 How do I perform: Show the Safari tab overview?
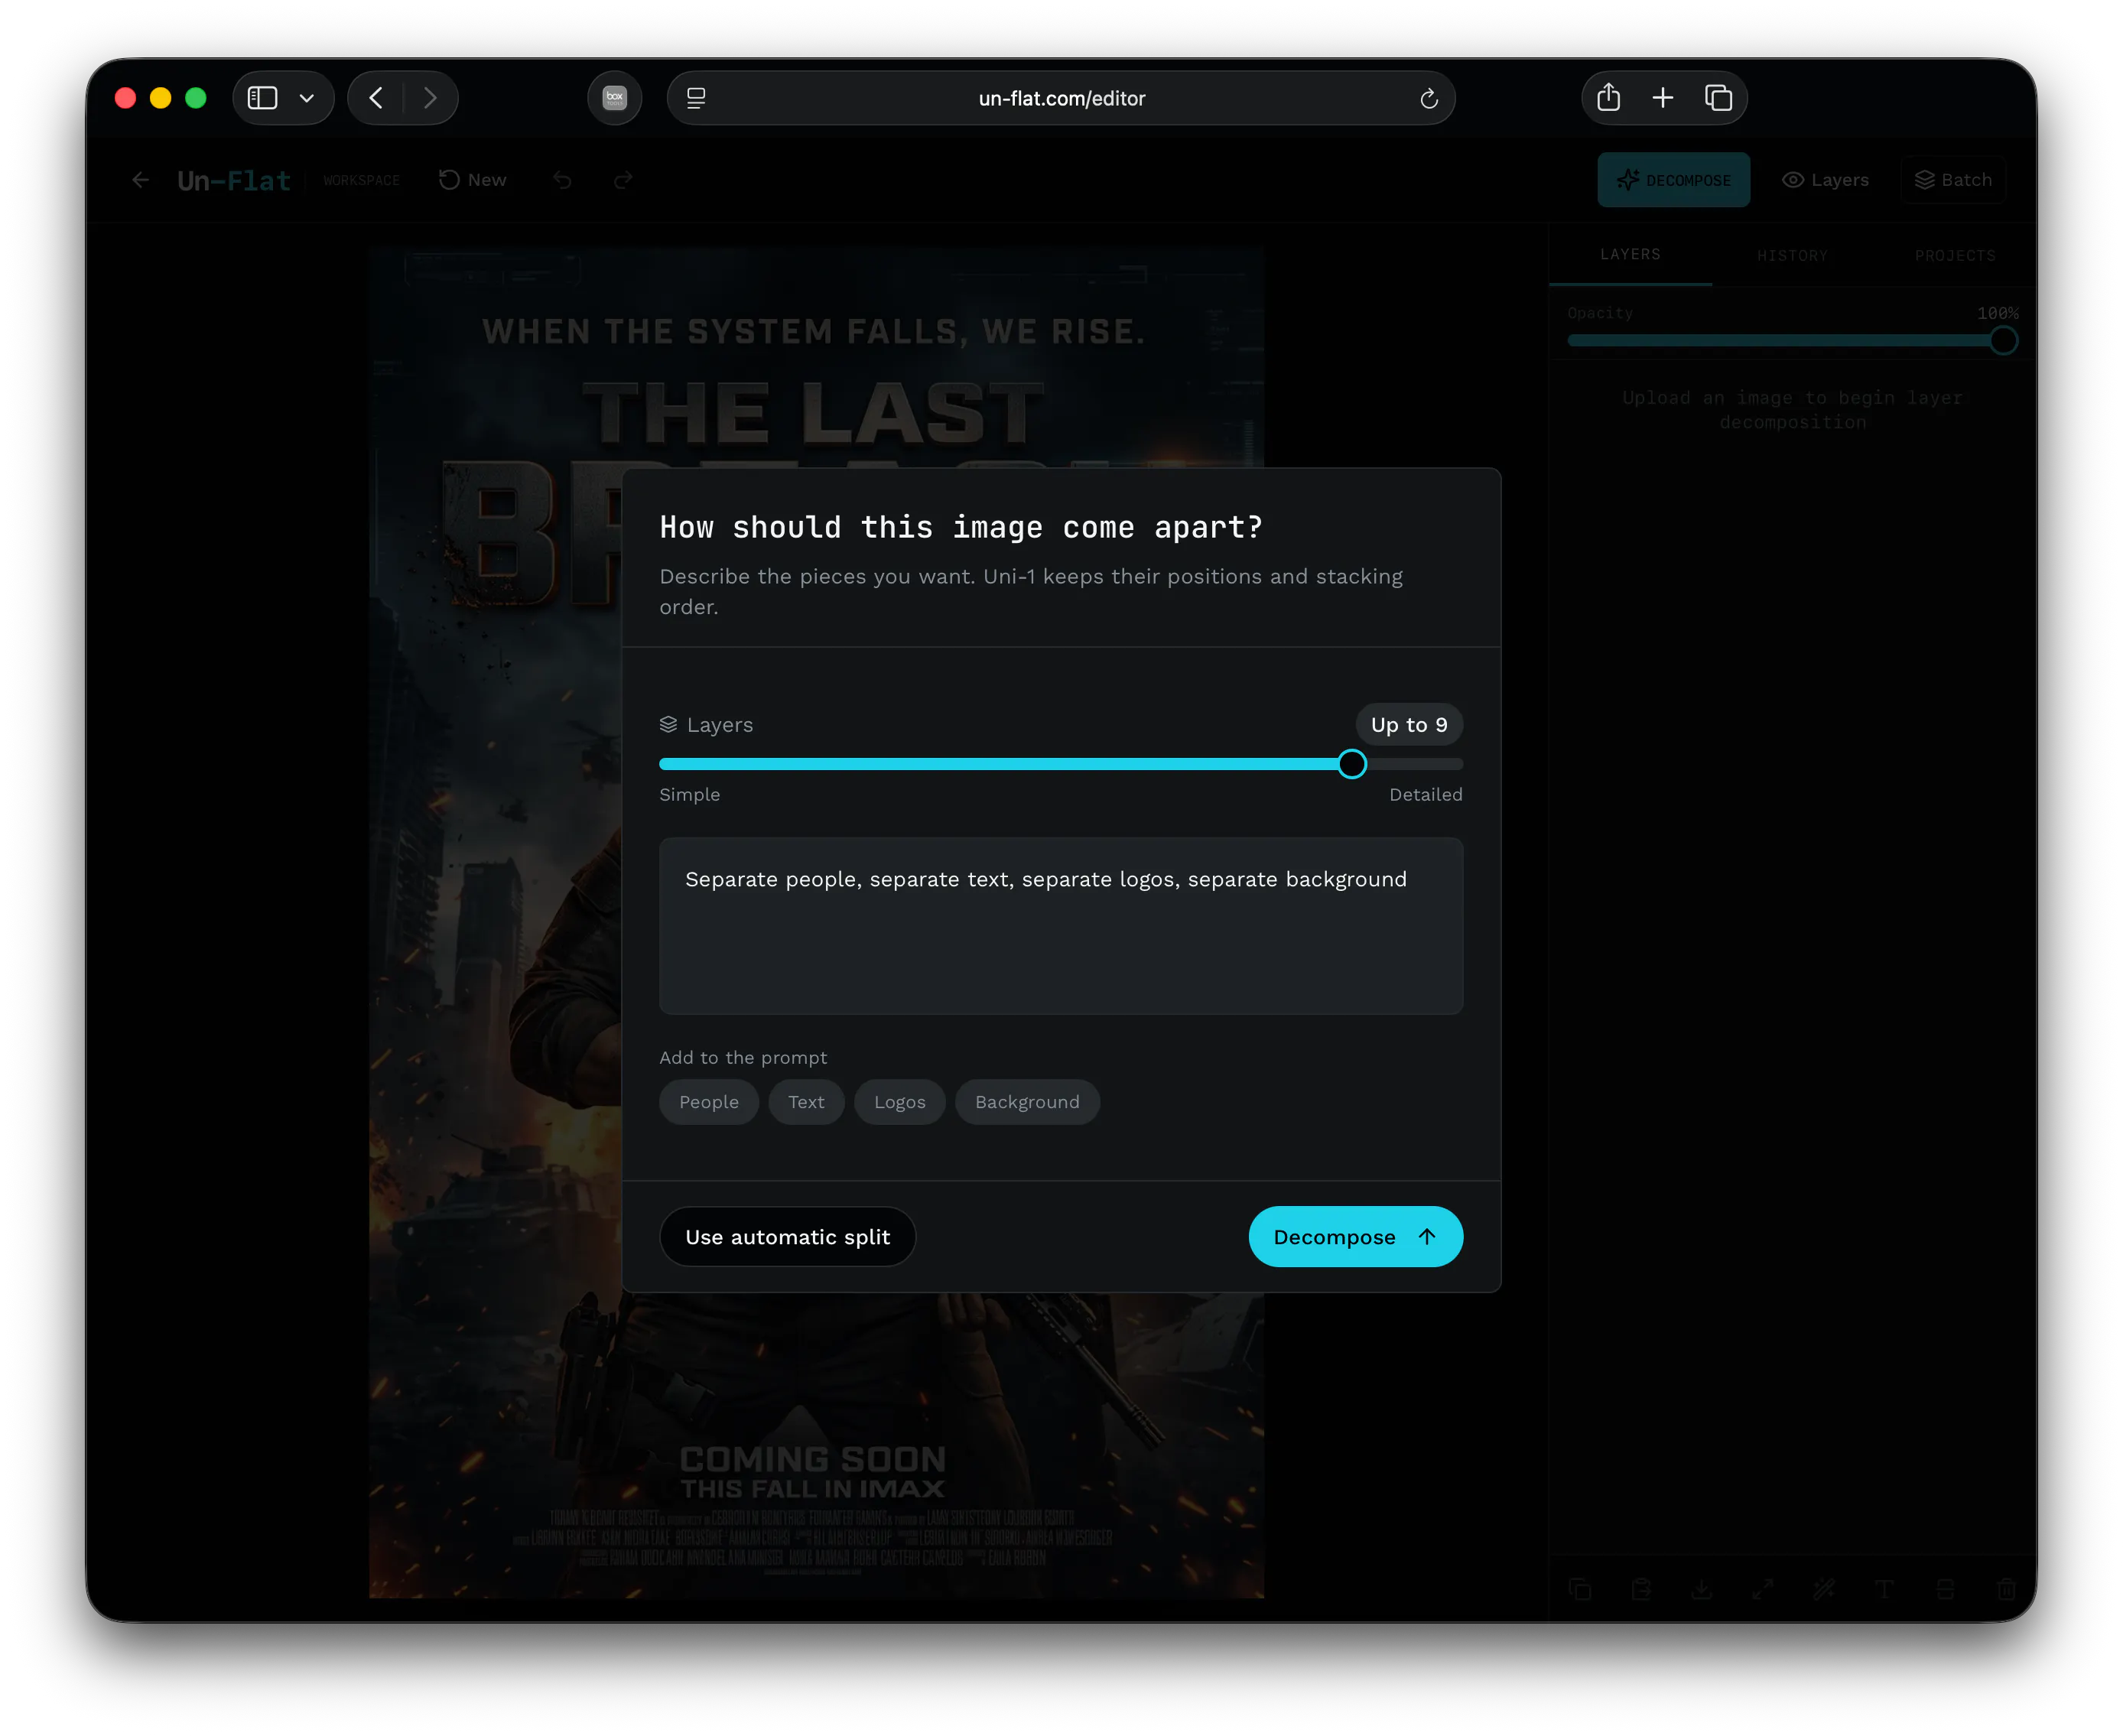click(1718, 98)
